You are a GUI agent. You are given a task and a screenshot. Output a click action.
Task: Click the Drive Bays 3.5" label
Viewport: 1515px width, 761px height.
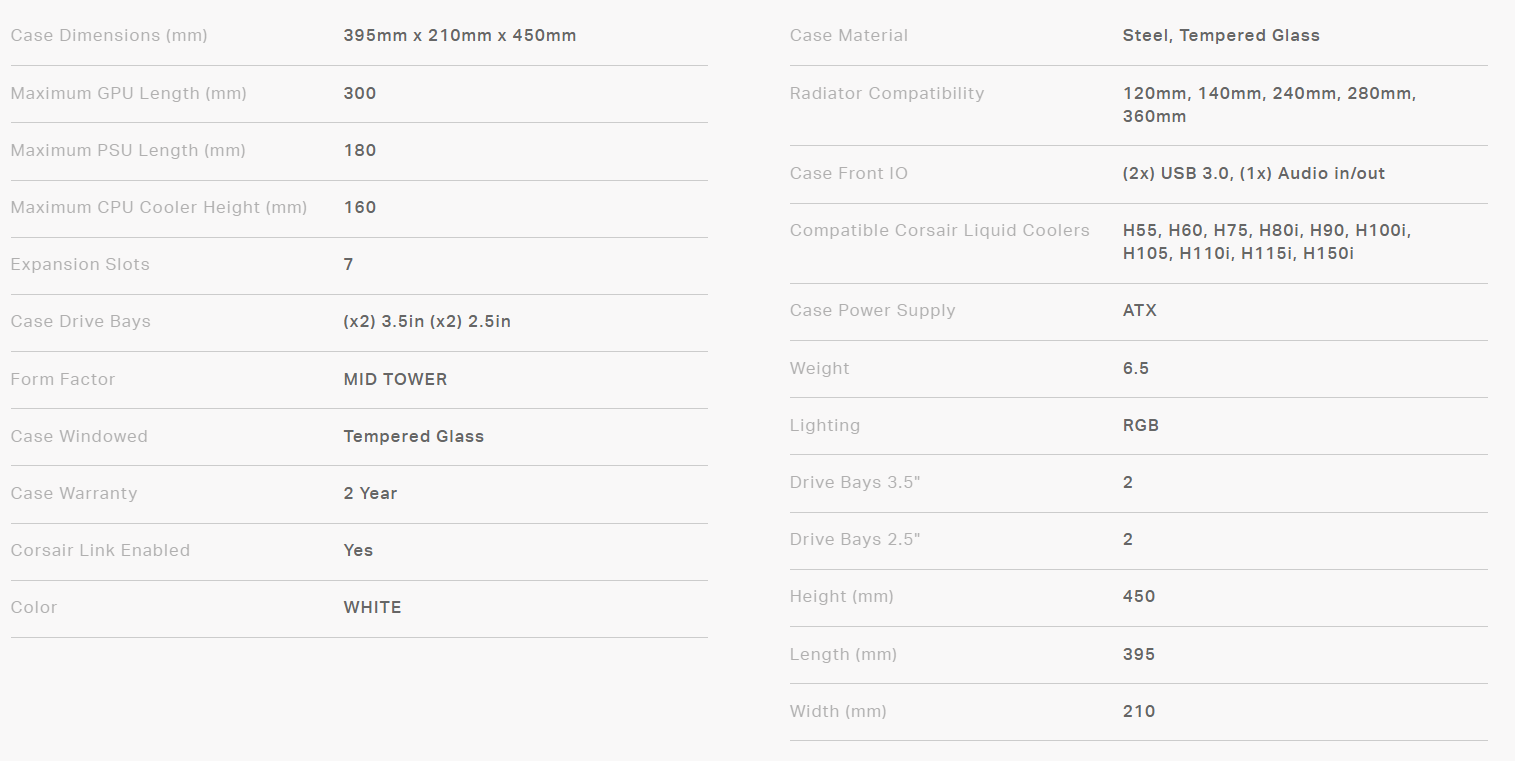pyautogui.click(x=855, y=483)
